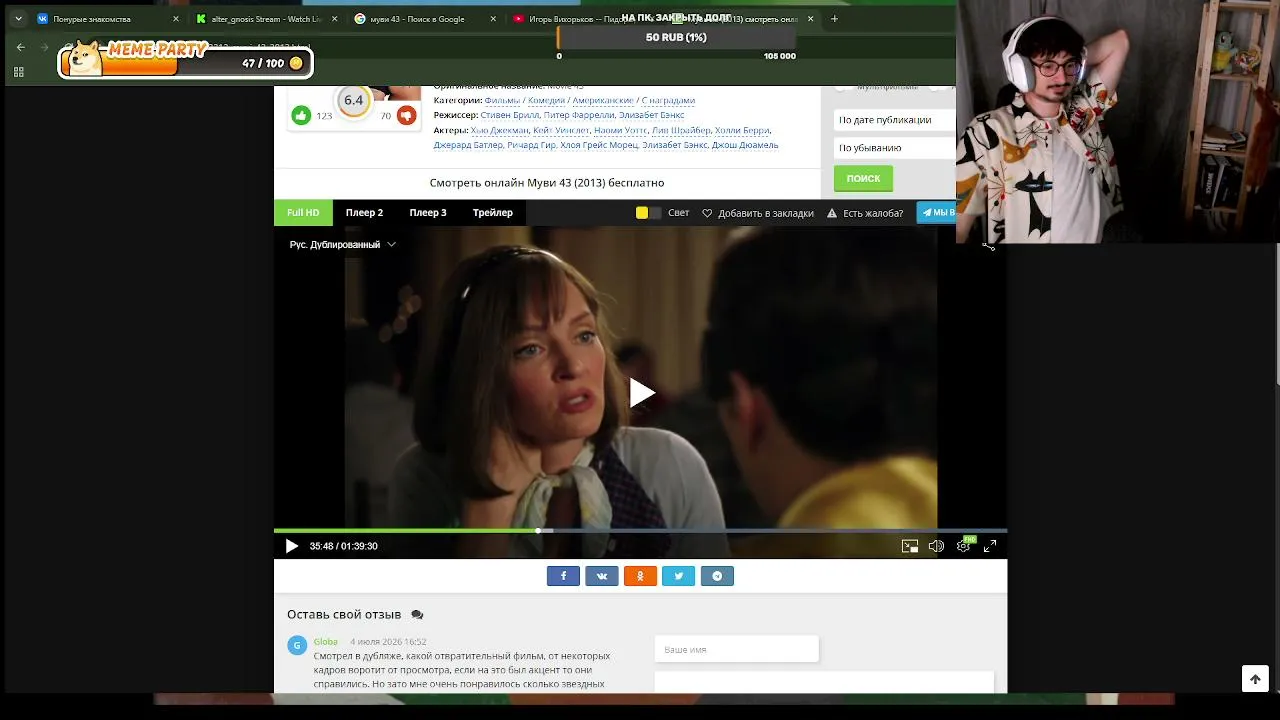The height and width of the screenshot is (720, 1280).
Task: Open actor 'Ричард Гир' link
Action: coord(531,146)
